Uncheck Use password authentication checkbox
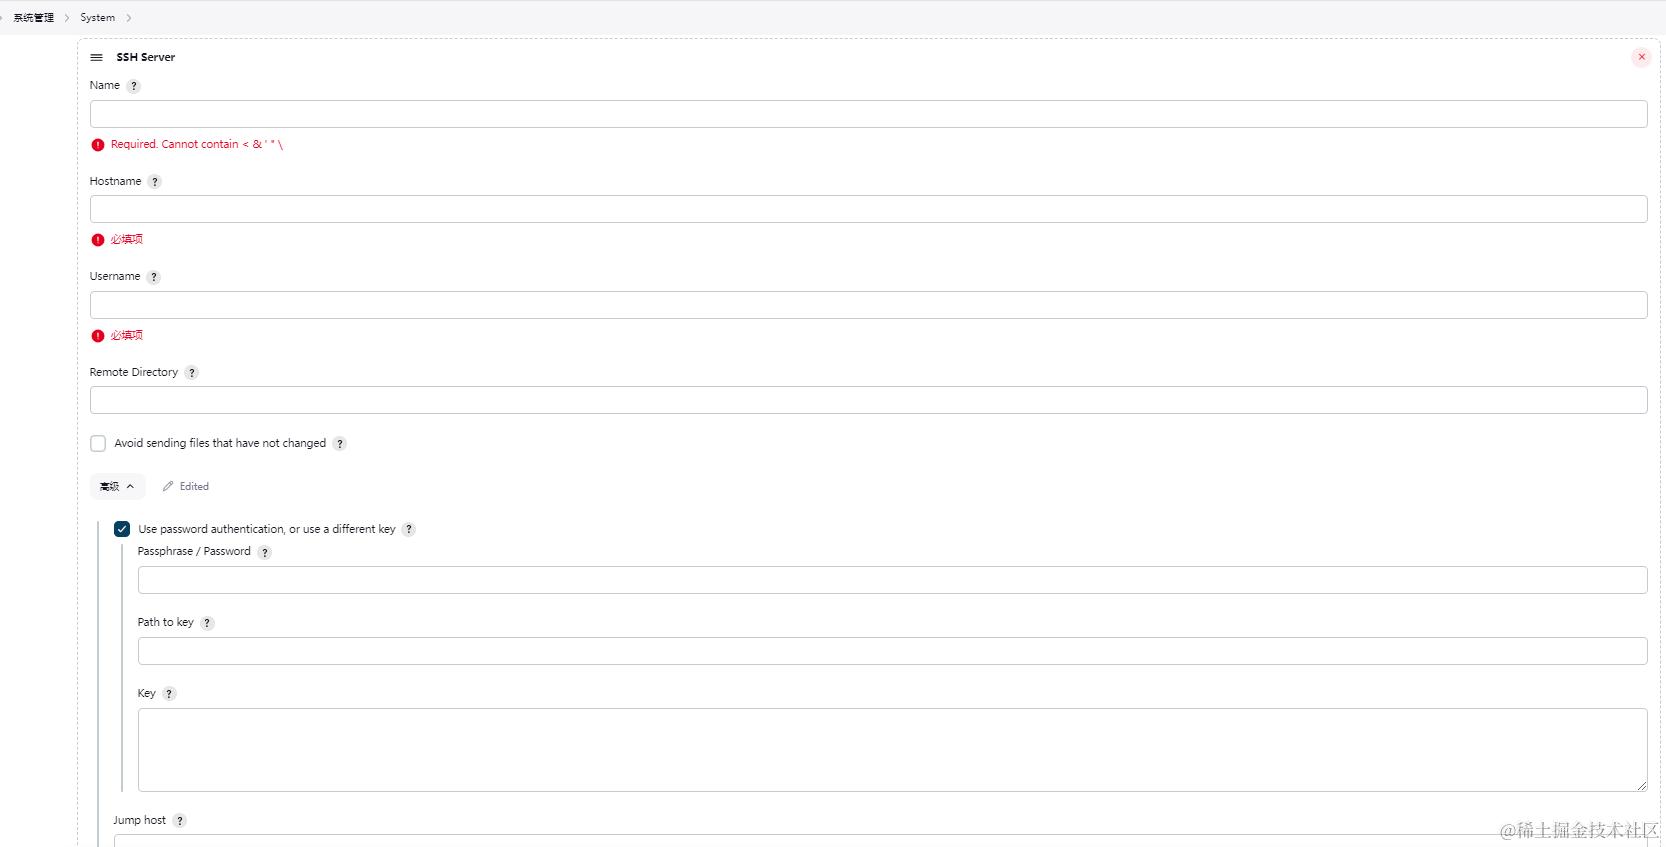The width and height of the screenshot is (1666, 847). (x=122, y=529)
